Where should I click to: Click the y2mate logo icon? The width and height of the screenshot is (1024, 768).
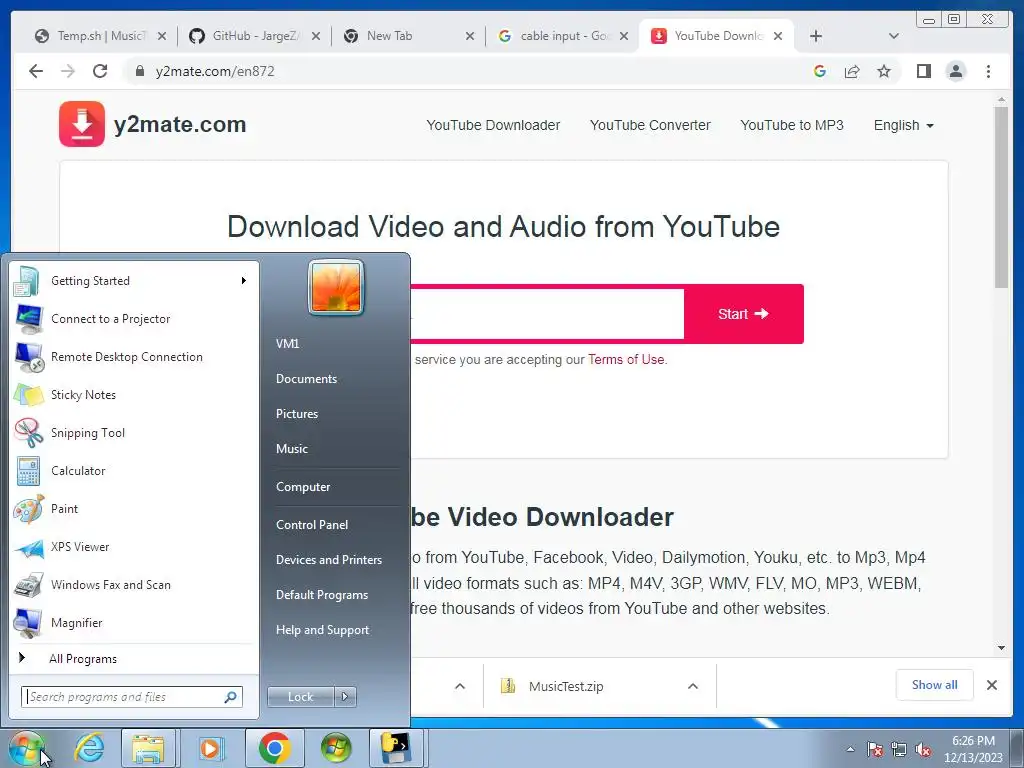point(82,124)
